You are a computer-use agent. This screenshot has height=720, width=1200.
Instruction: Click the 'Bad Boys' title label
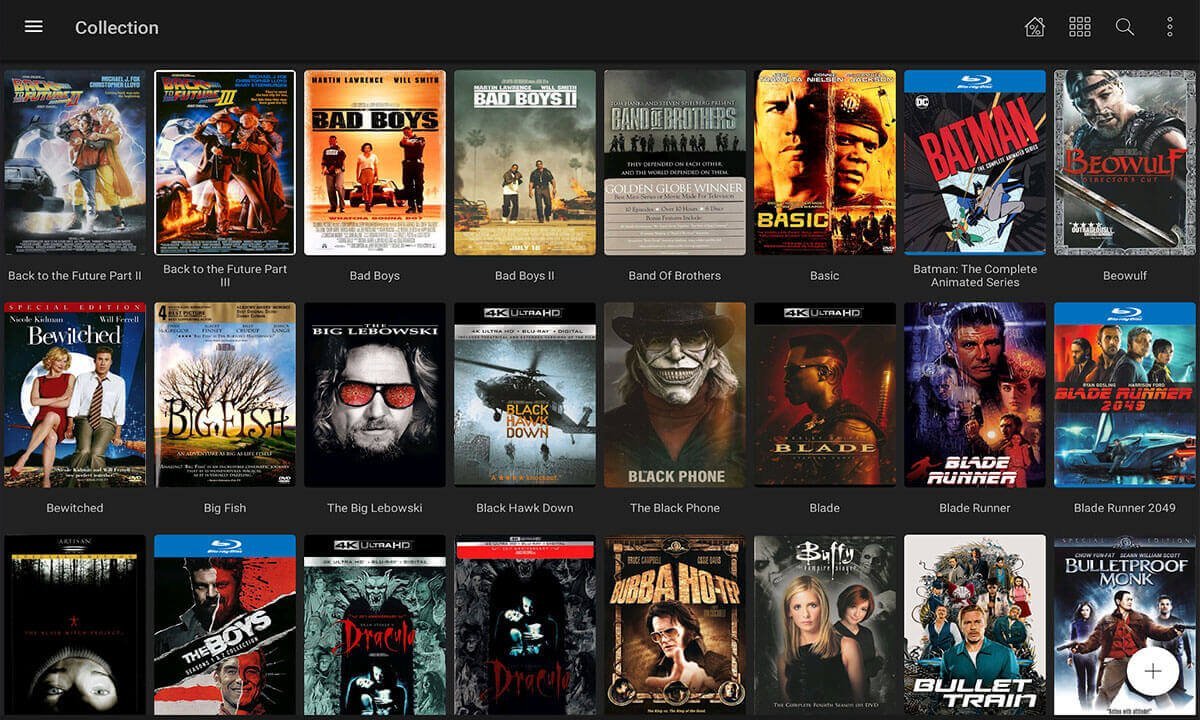tap(375, 276)
